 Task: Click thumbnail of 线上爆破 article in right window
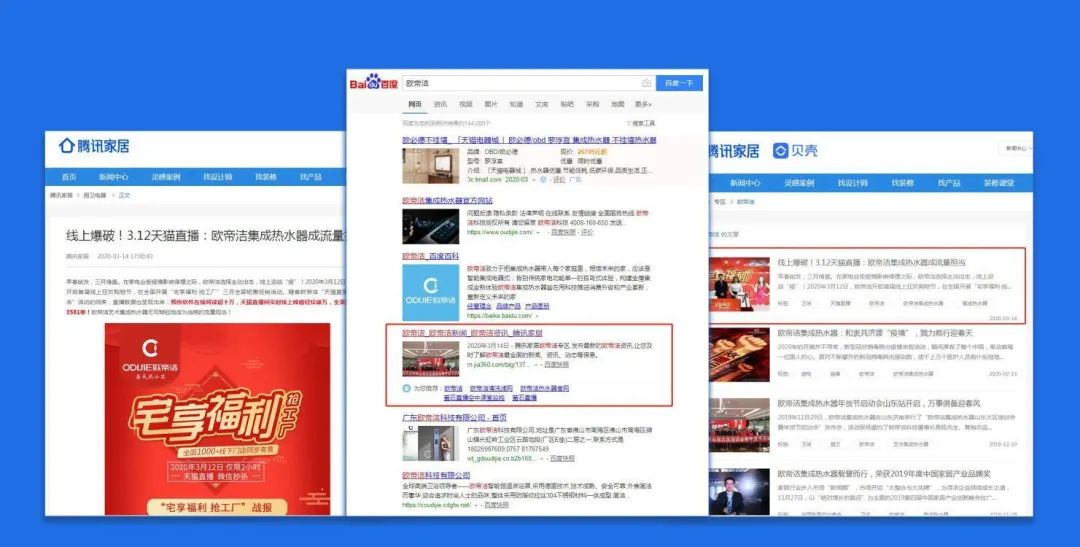[x=739, y=285]
